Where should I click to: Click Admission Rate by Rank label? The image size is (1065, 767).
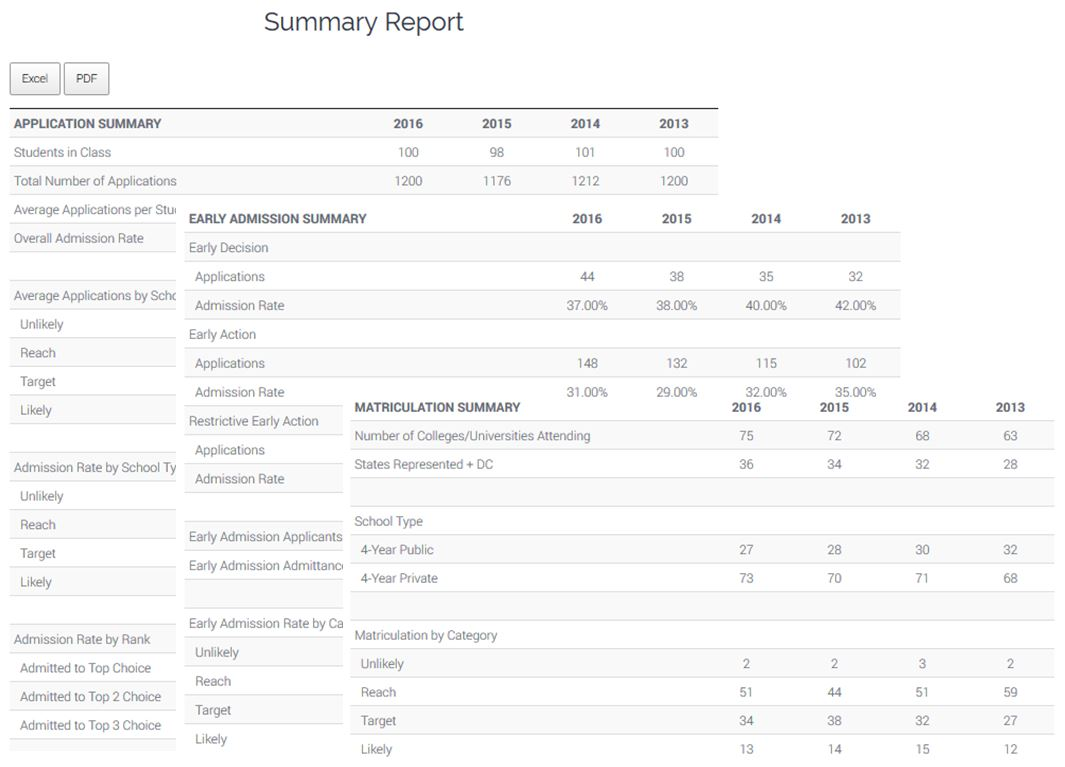coord(82,639)
